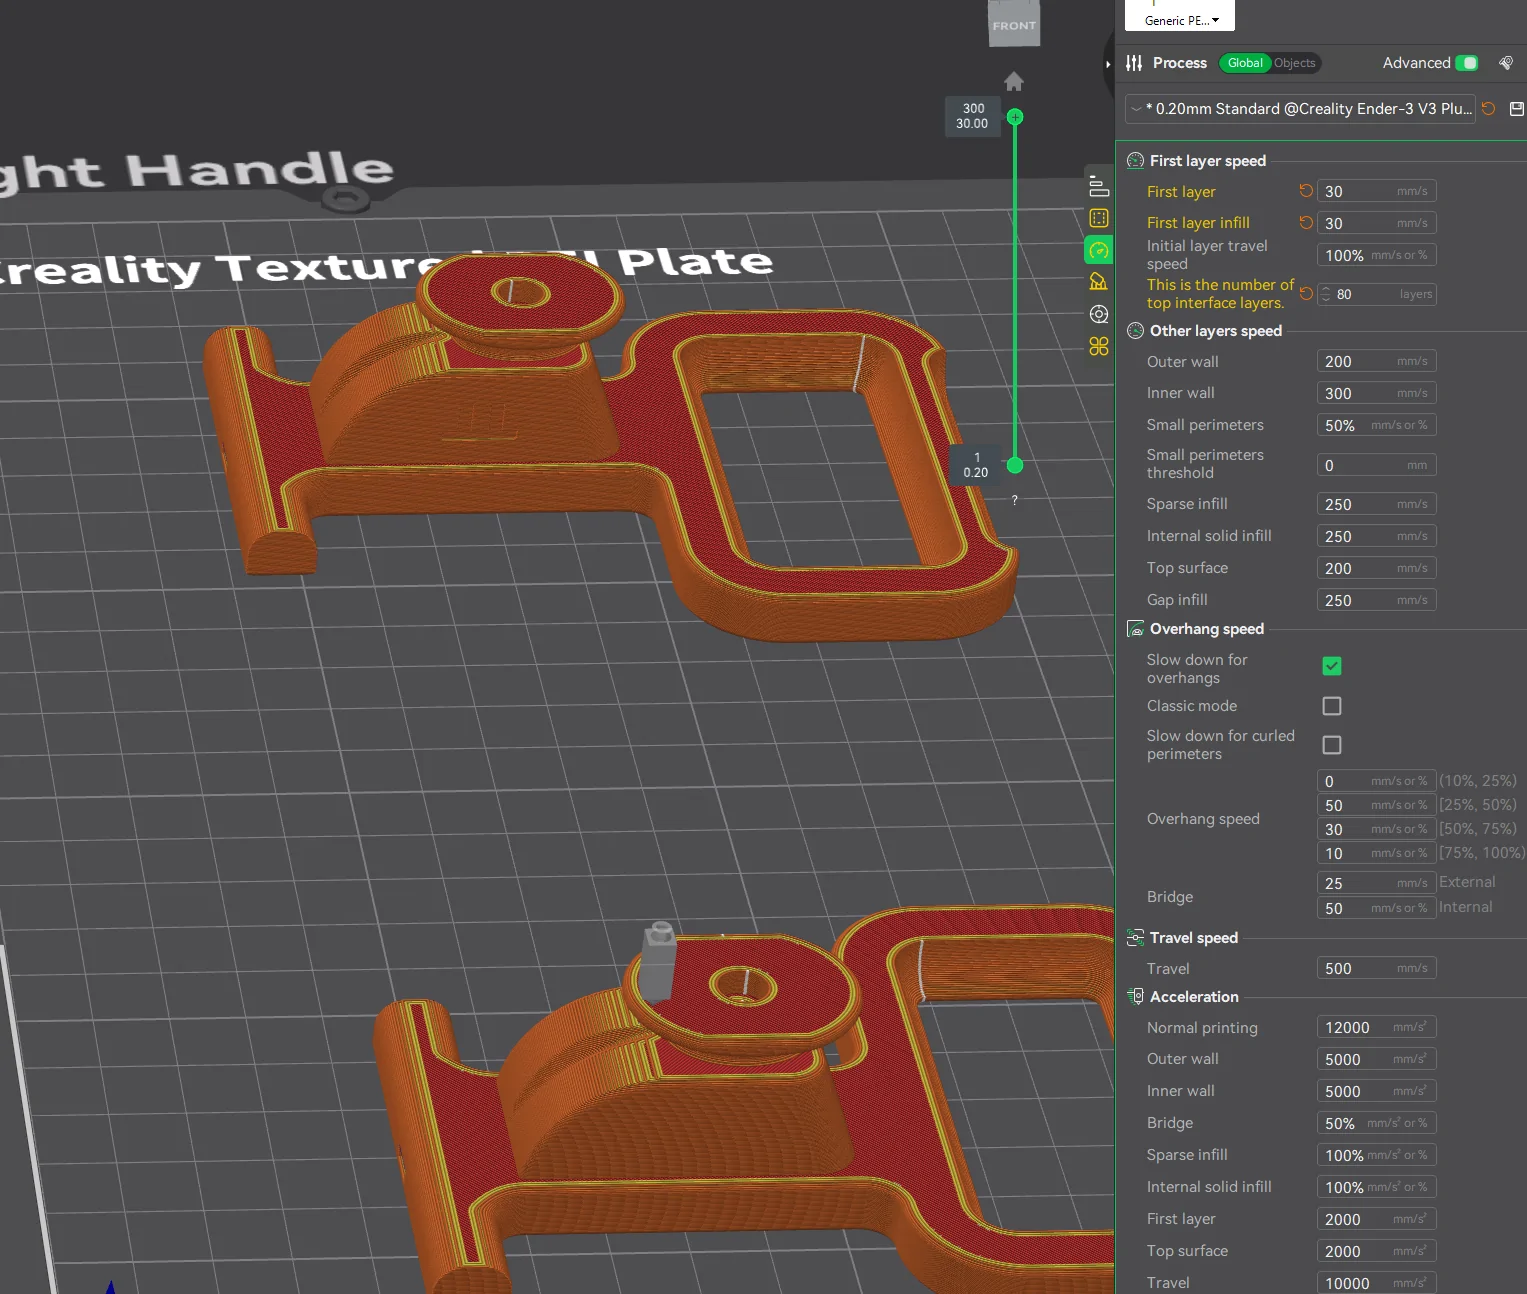Reset the process preset with orange undo arrow
This screenshot has height=1294, width=1527.
point(1488,108)
